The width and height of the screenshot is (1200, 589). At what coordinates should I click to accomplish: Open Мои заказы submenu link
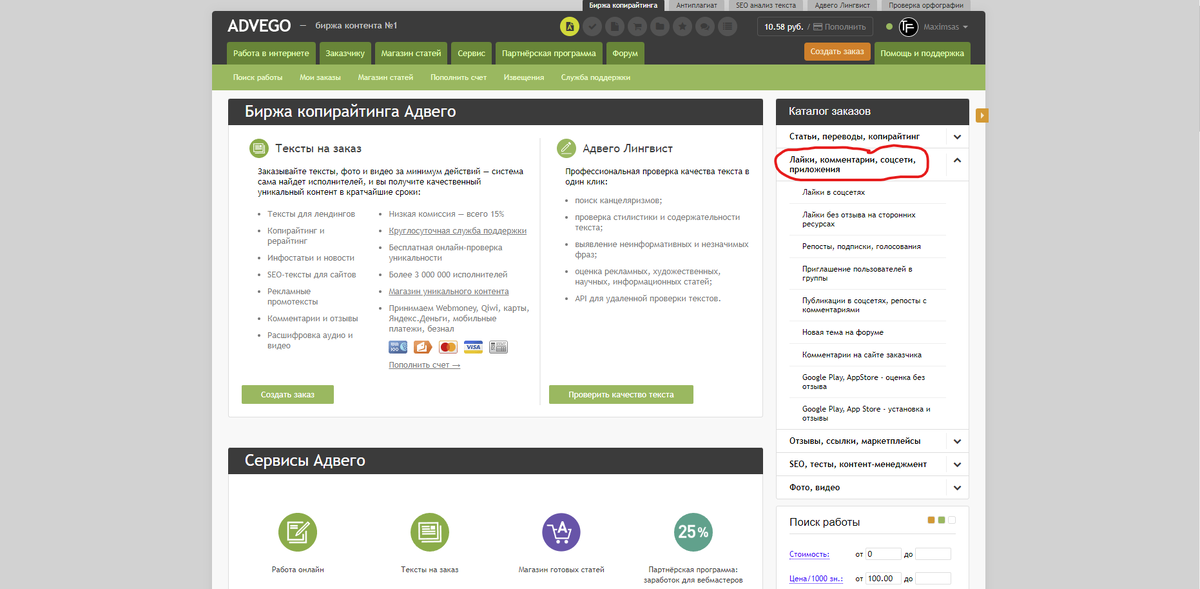(320, 77)
